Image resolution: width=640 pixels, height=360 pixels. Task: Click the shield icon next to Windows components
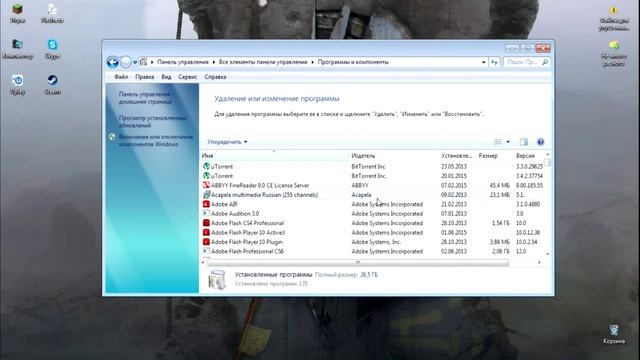112,137
